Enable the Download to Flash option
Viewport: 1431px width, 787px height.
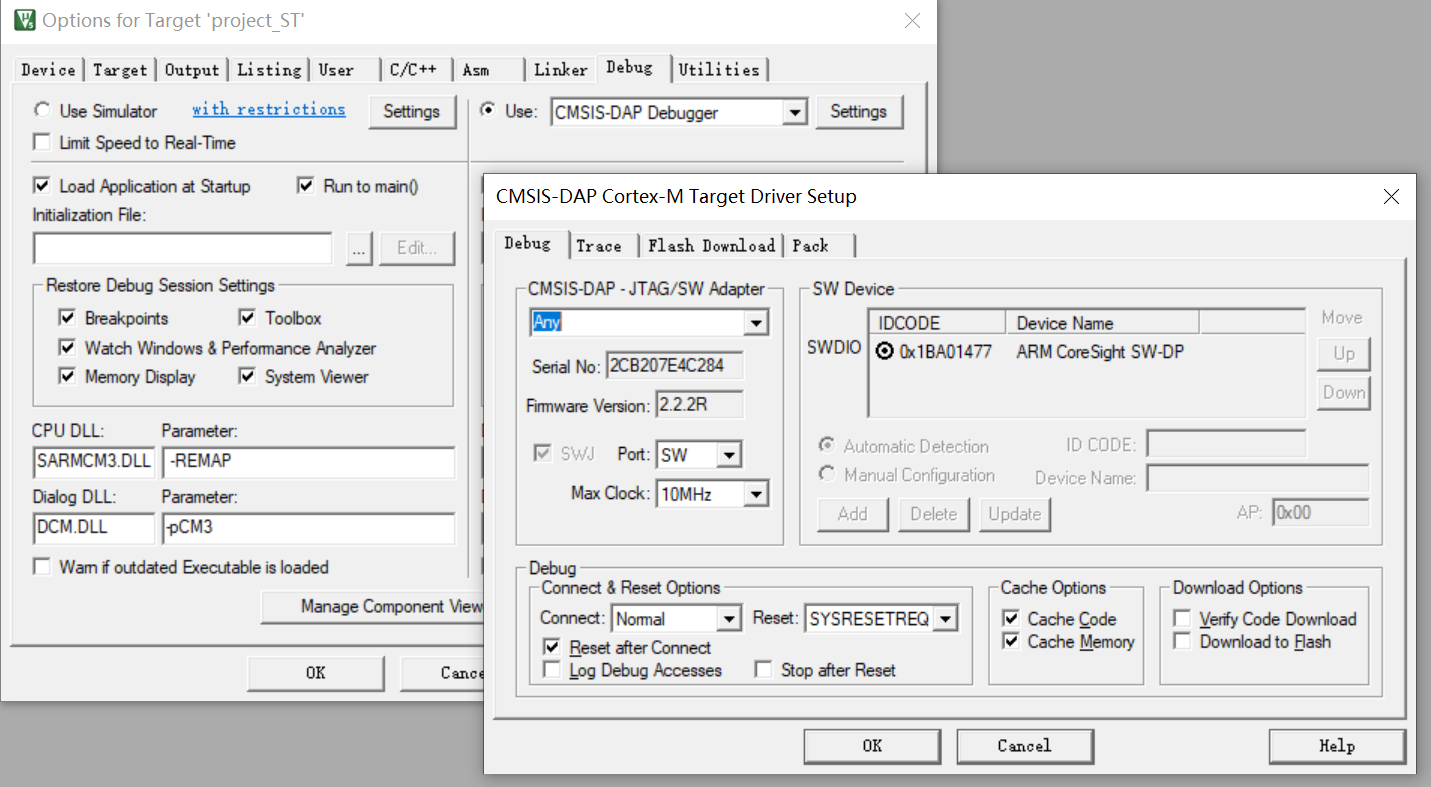click(1183, 642)
